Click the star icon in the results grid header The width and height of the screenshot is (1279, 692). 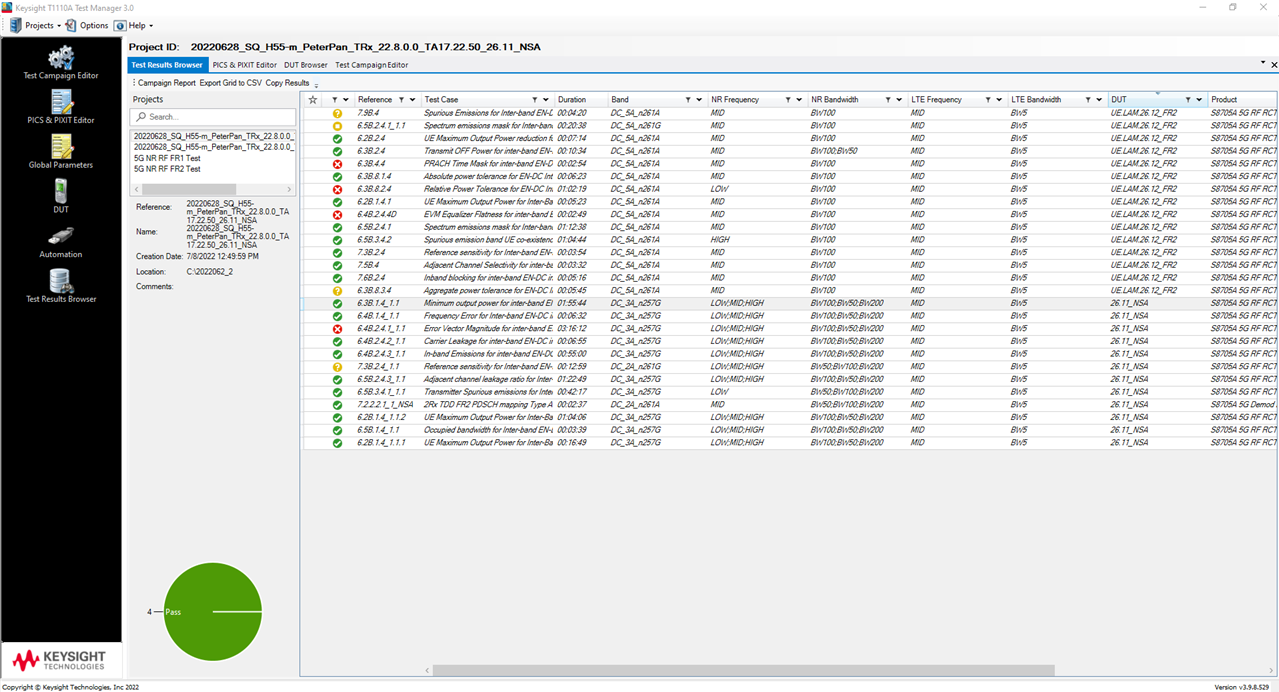point(312,99)
